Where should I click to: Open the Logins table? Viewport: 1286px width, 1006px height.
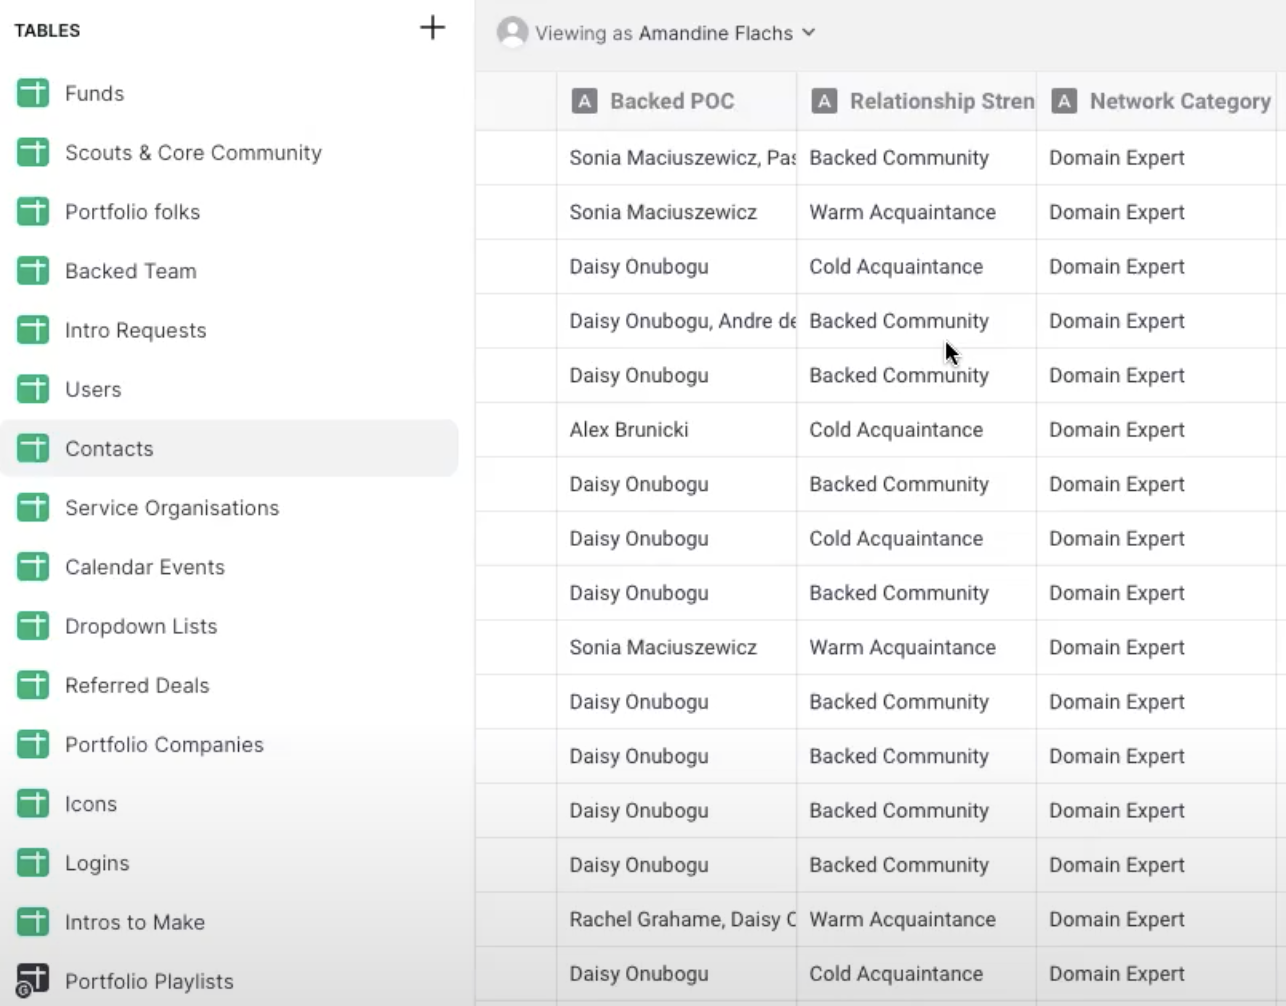click(x=97, y=862)
